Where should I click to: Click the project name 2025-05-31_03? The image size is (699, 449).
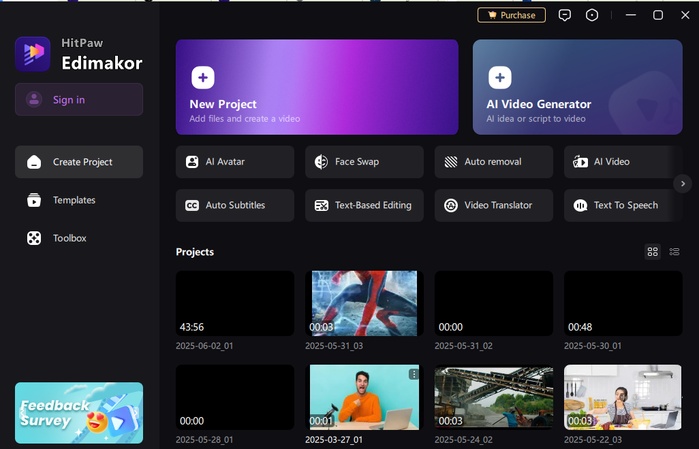(334, 346)
